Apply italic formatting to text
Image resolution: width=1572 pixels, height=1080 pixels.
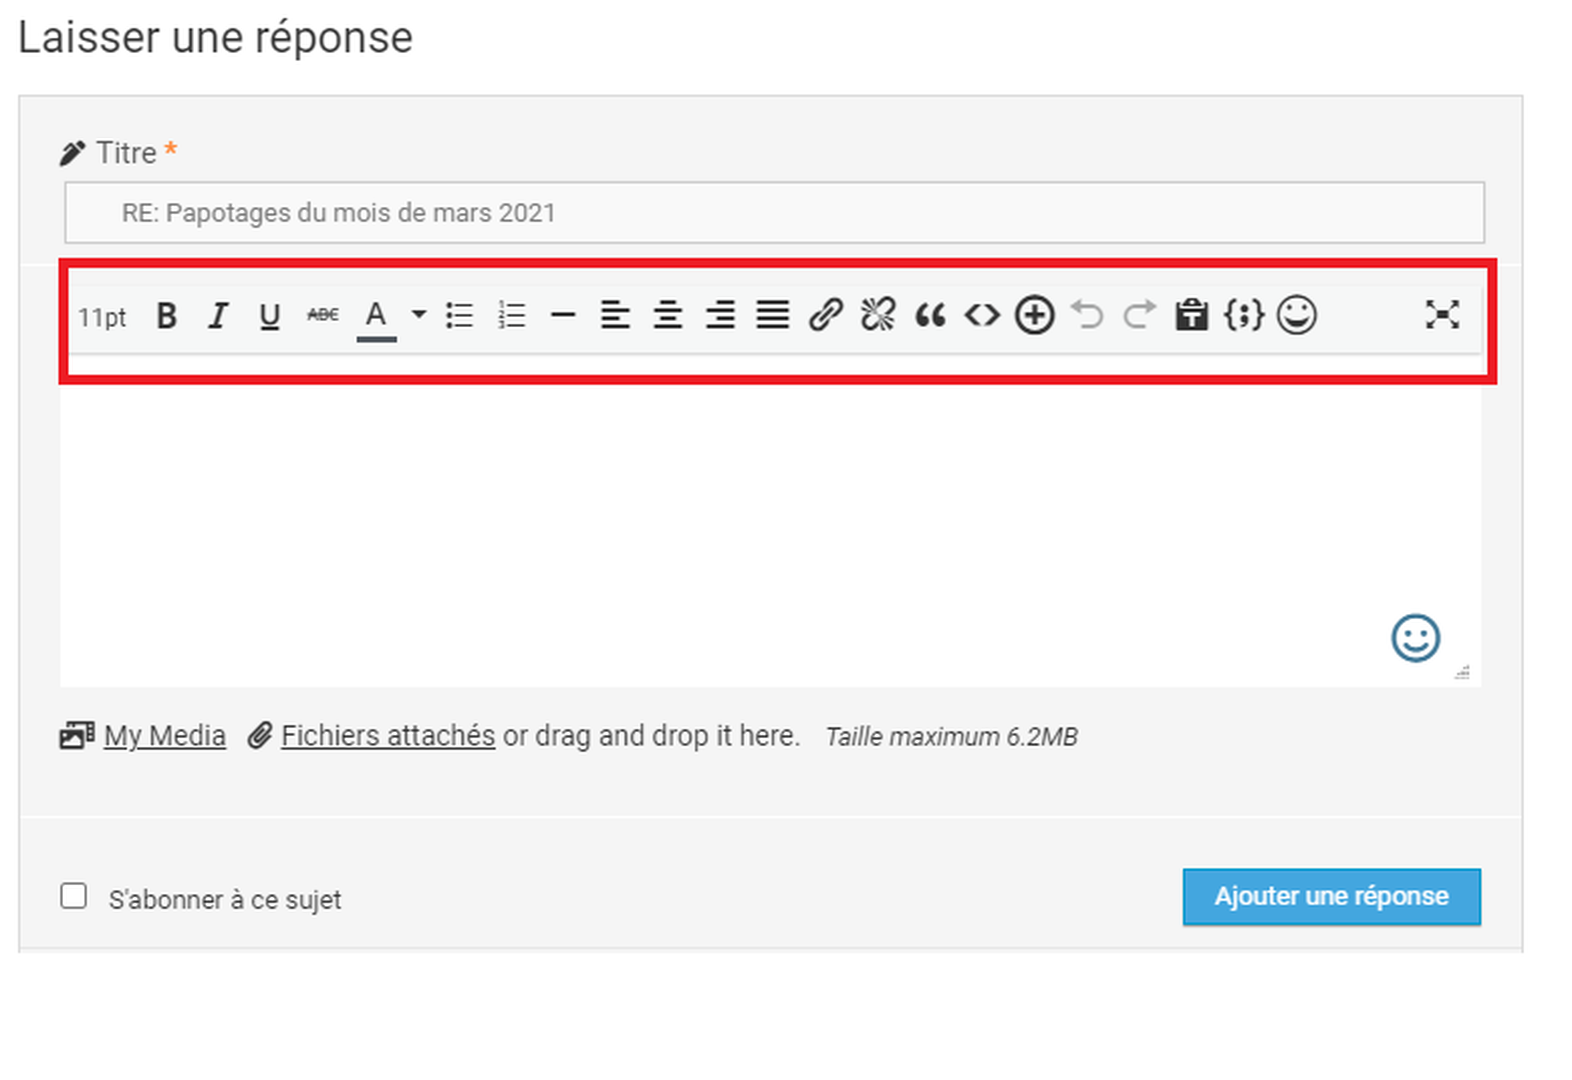(x=218, y=316)
